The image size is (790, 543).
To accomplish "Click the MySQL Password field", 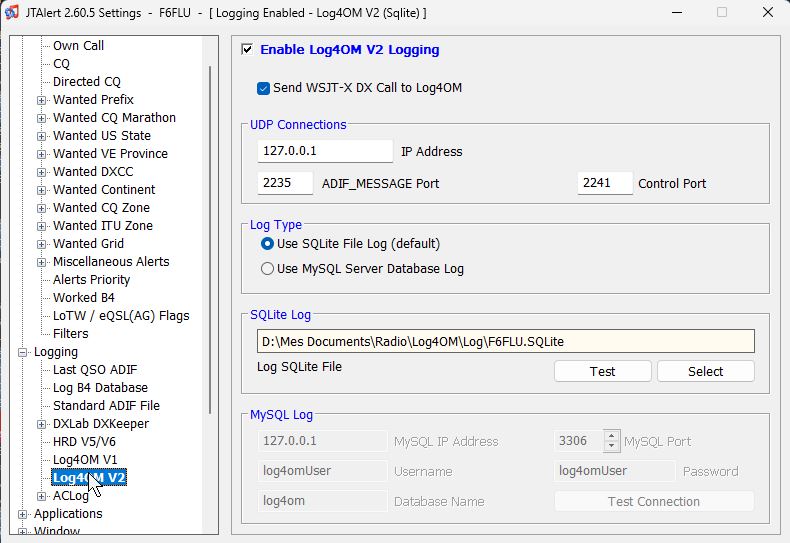I will 615,471.
